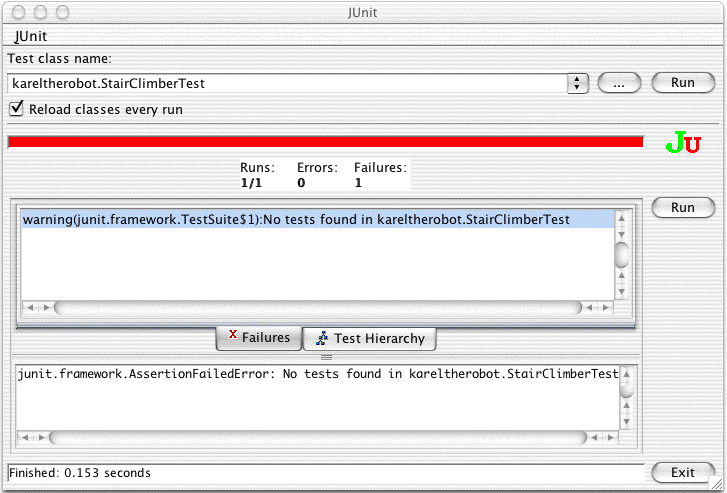Click the test class name text field

(x=285, y=84)
